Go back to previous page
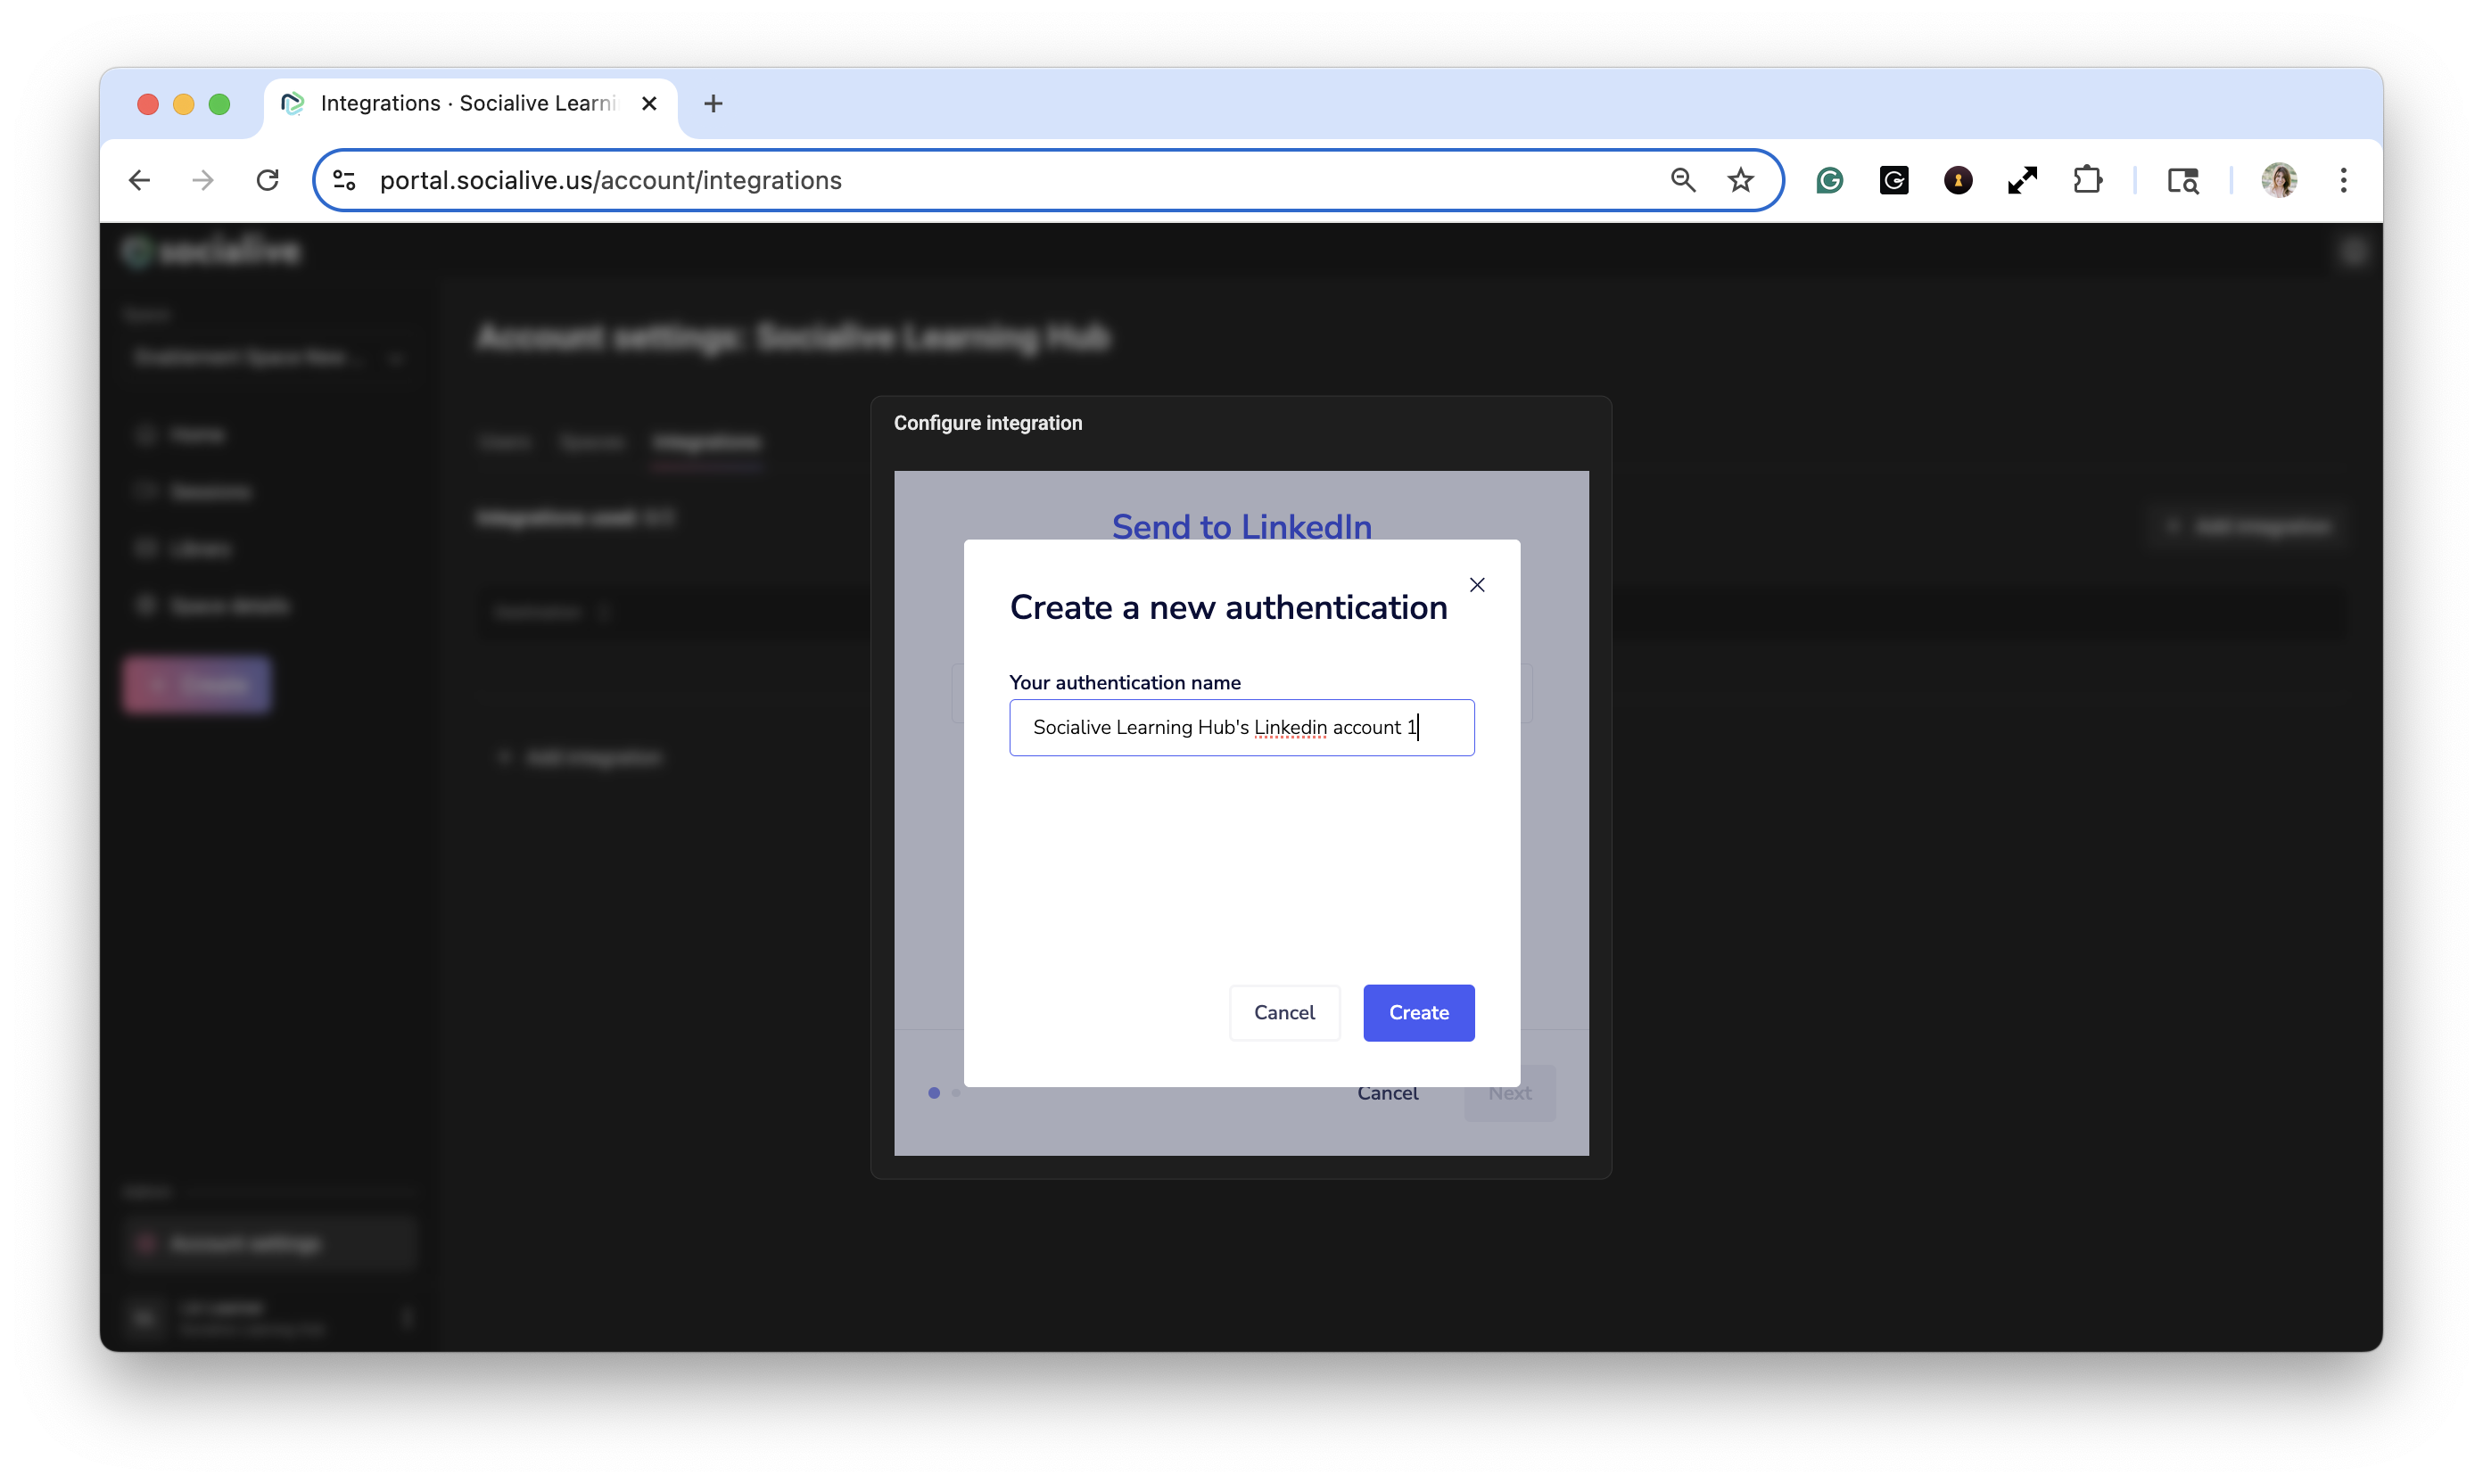Viewport: 2483px width, 1484px height. (140, 180)
